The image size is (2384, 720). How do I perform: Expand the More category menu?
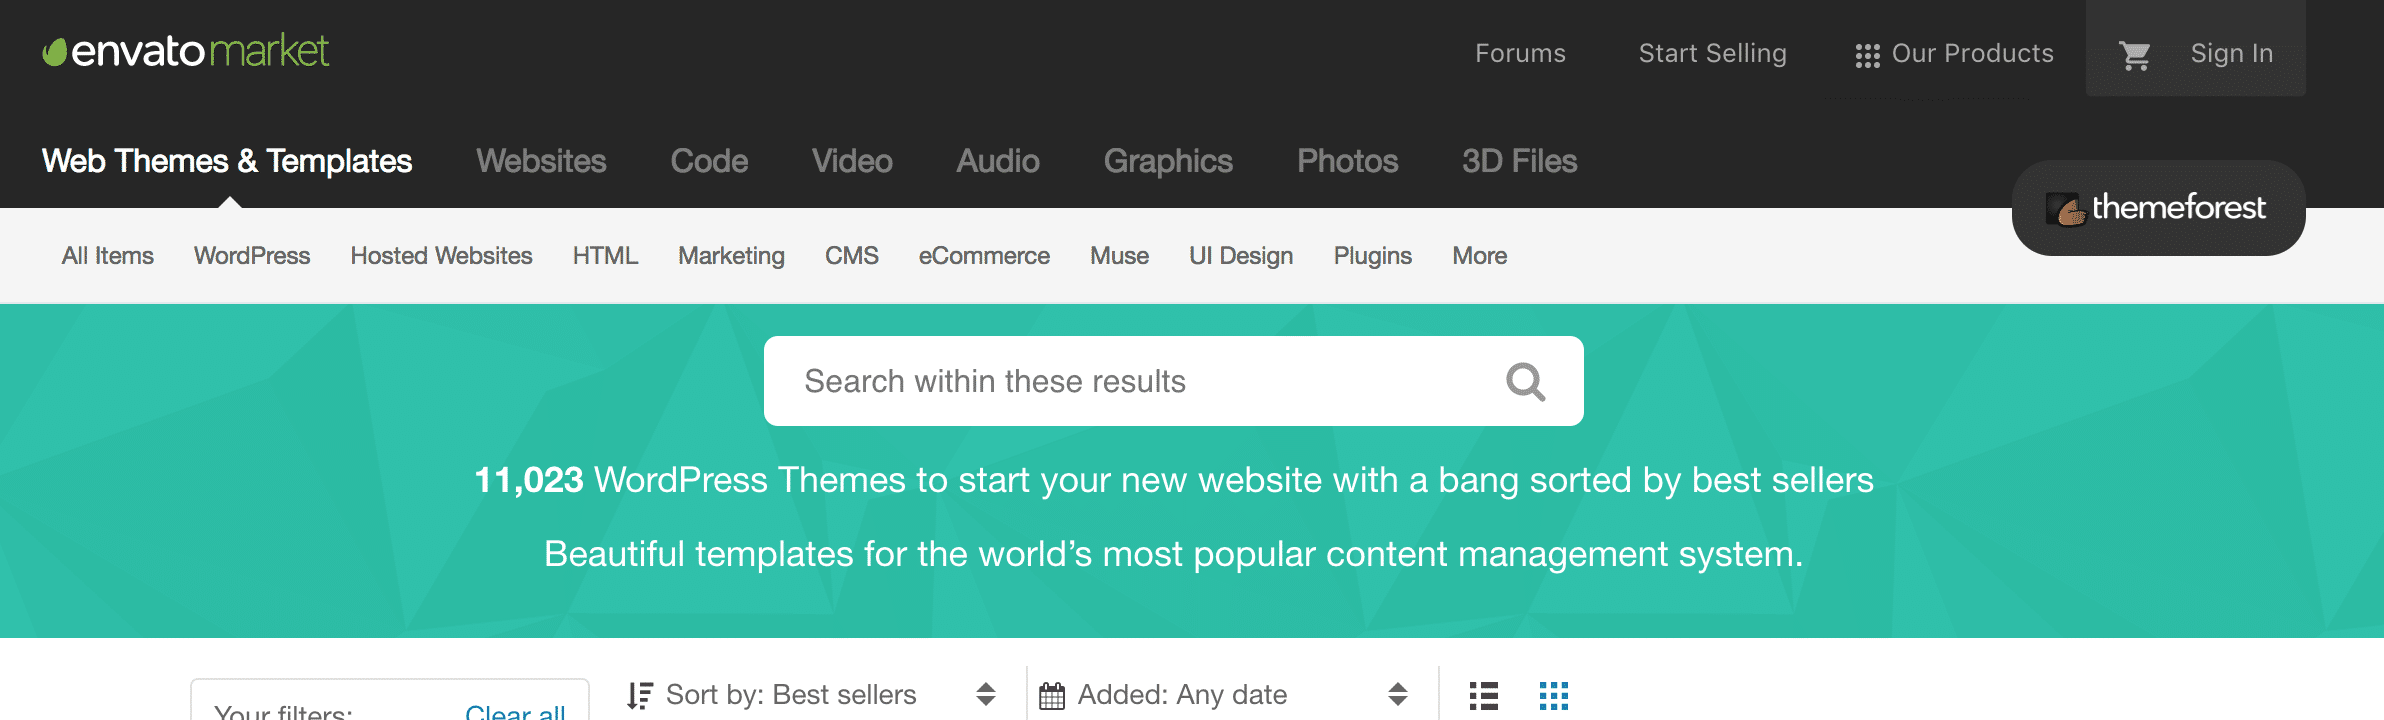[x=1479, y=256]
